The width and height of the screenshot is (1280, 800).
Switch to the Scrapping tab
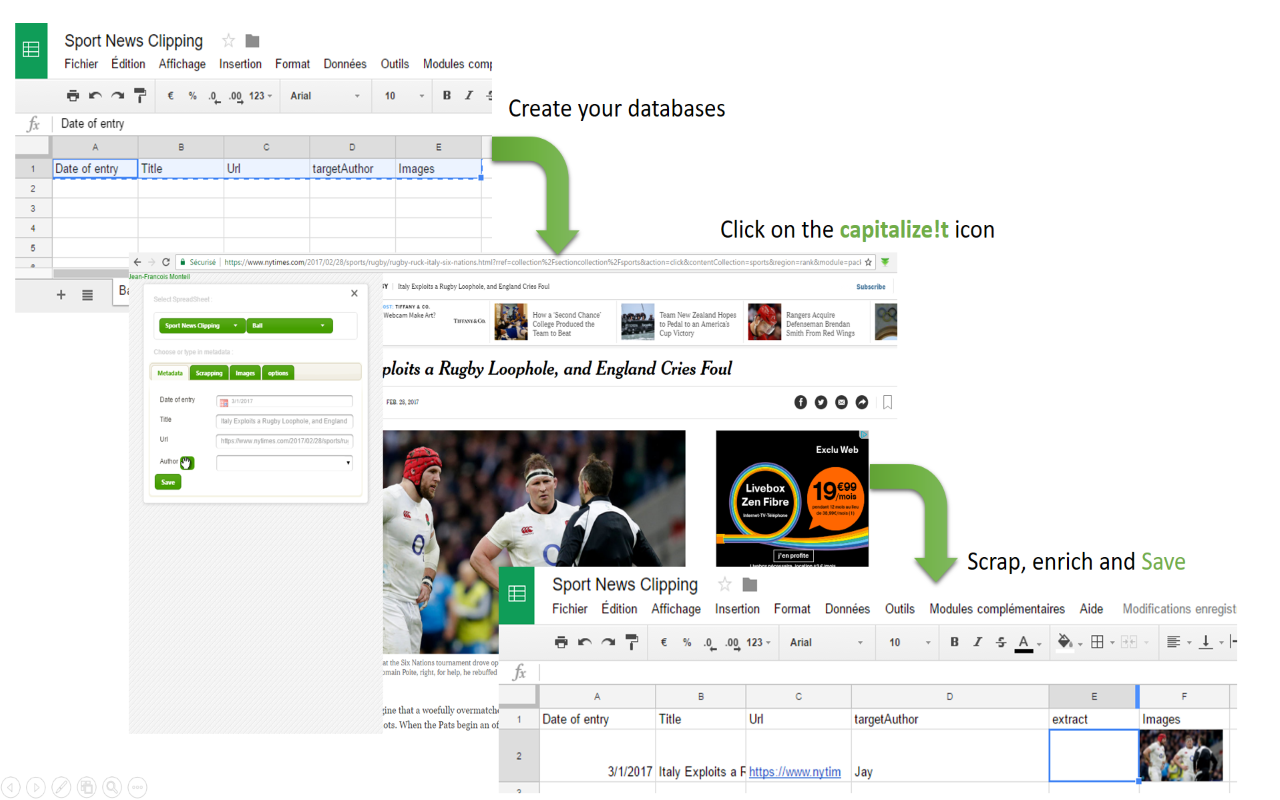209,373
